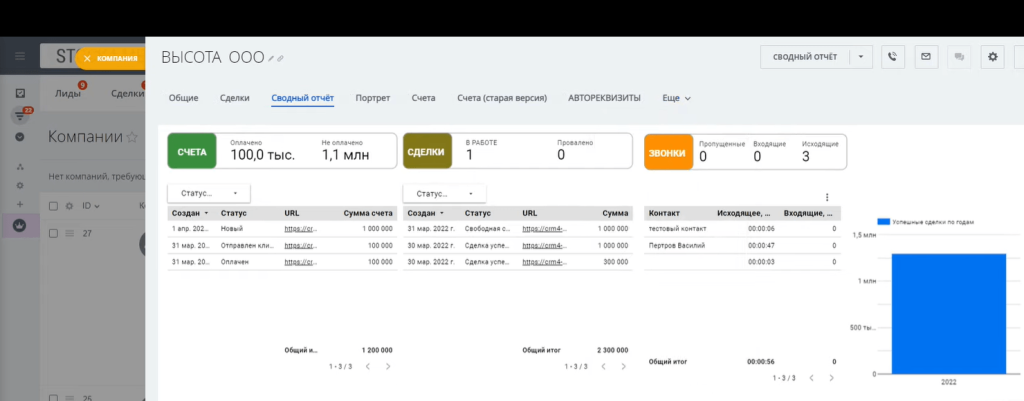Click tasks checkmark icon in left sidebar

[20, 93]
